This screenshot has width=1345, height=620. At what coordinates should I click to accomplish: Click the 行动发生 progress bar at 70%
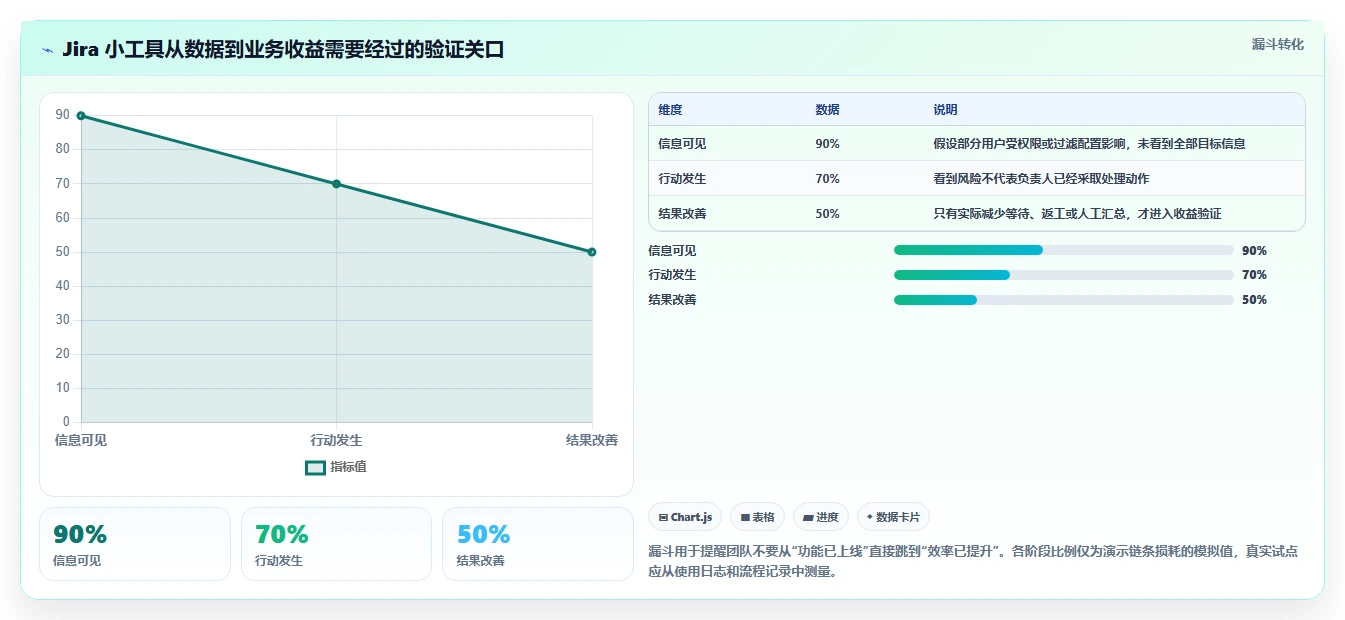pos(1064,275)
